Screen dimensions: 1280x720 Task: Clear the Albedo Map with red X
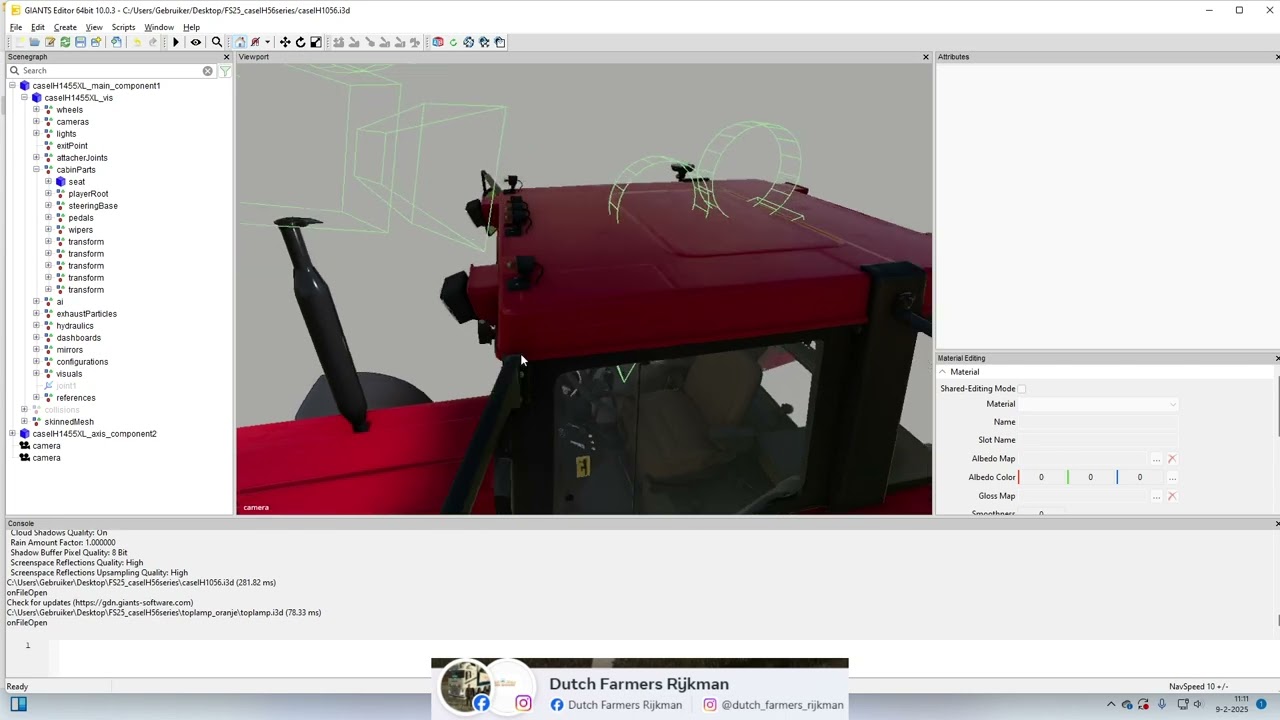point(1172,459)
